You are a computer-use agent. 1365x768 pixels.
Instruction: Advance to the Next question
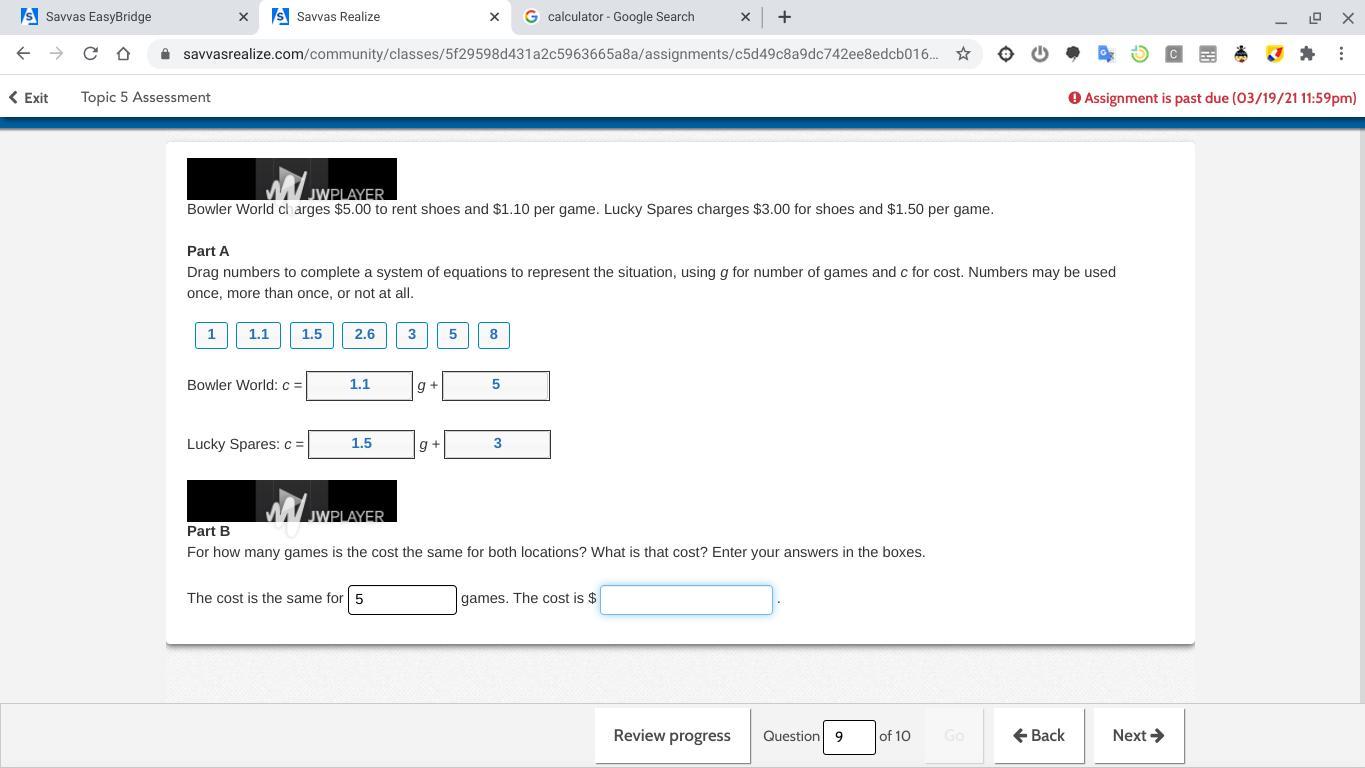1139,736
